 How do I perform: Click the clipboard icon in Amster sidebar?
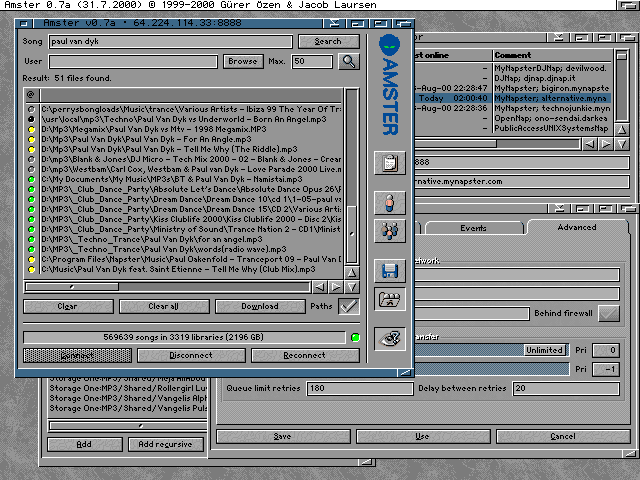(389, 164)
